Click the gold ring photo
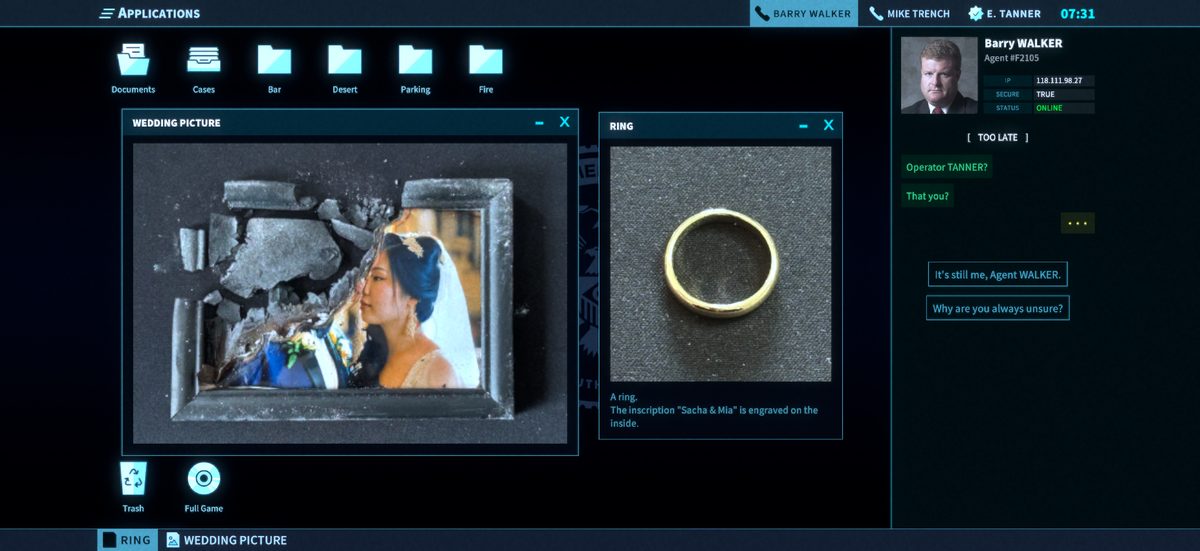 (x=720, y=264)
